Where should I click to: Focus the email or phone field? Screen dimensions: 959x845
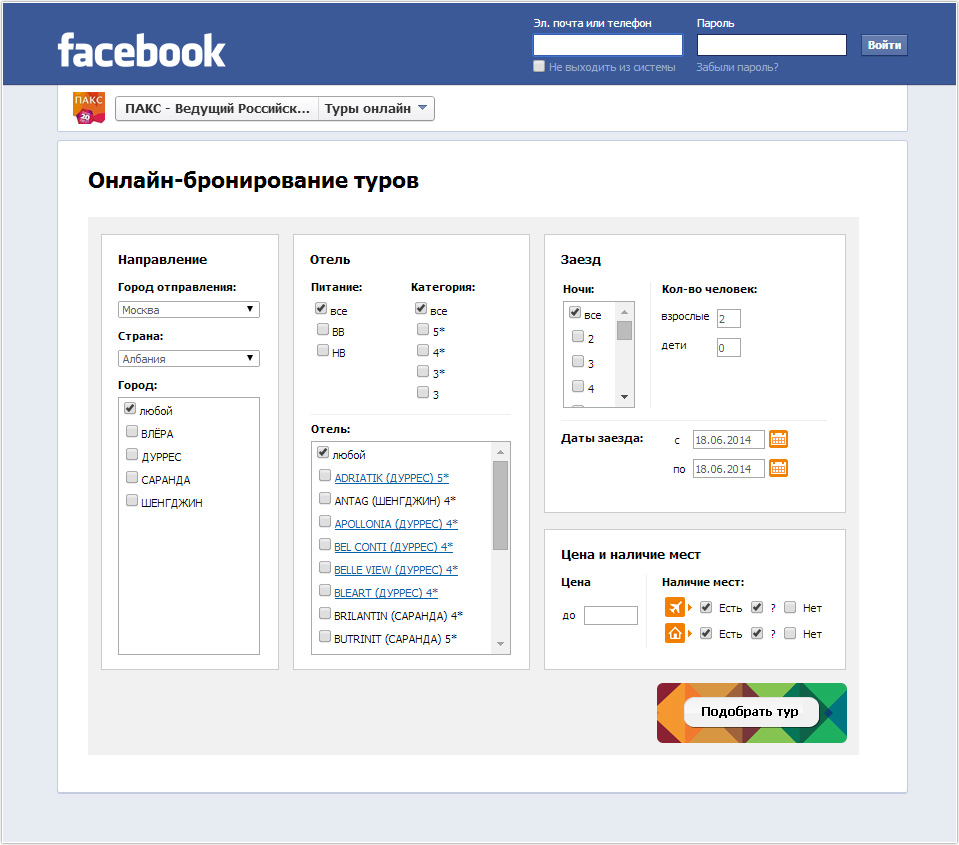pyautogui.click(x=608, y=45)
